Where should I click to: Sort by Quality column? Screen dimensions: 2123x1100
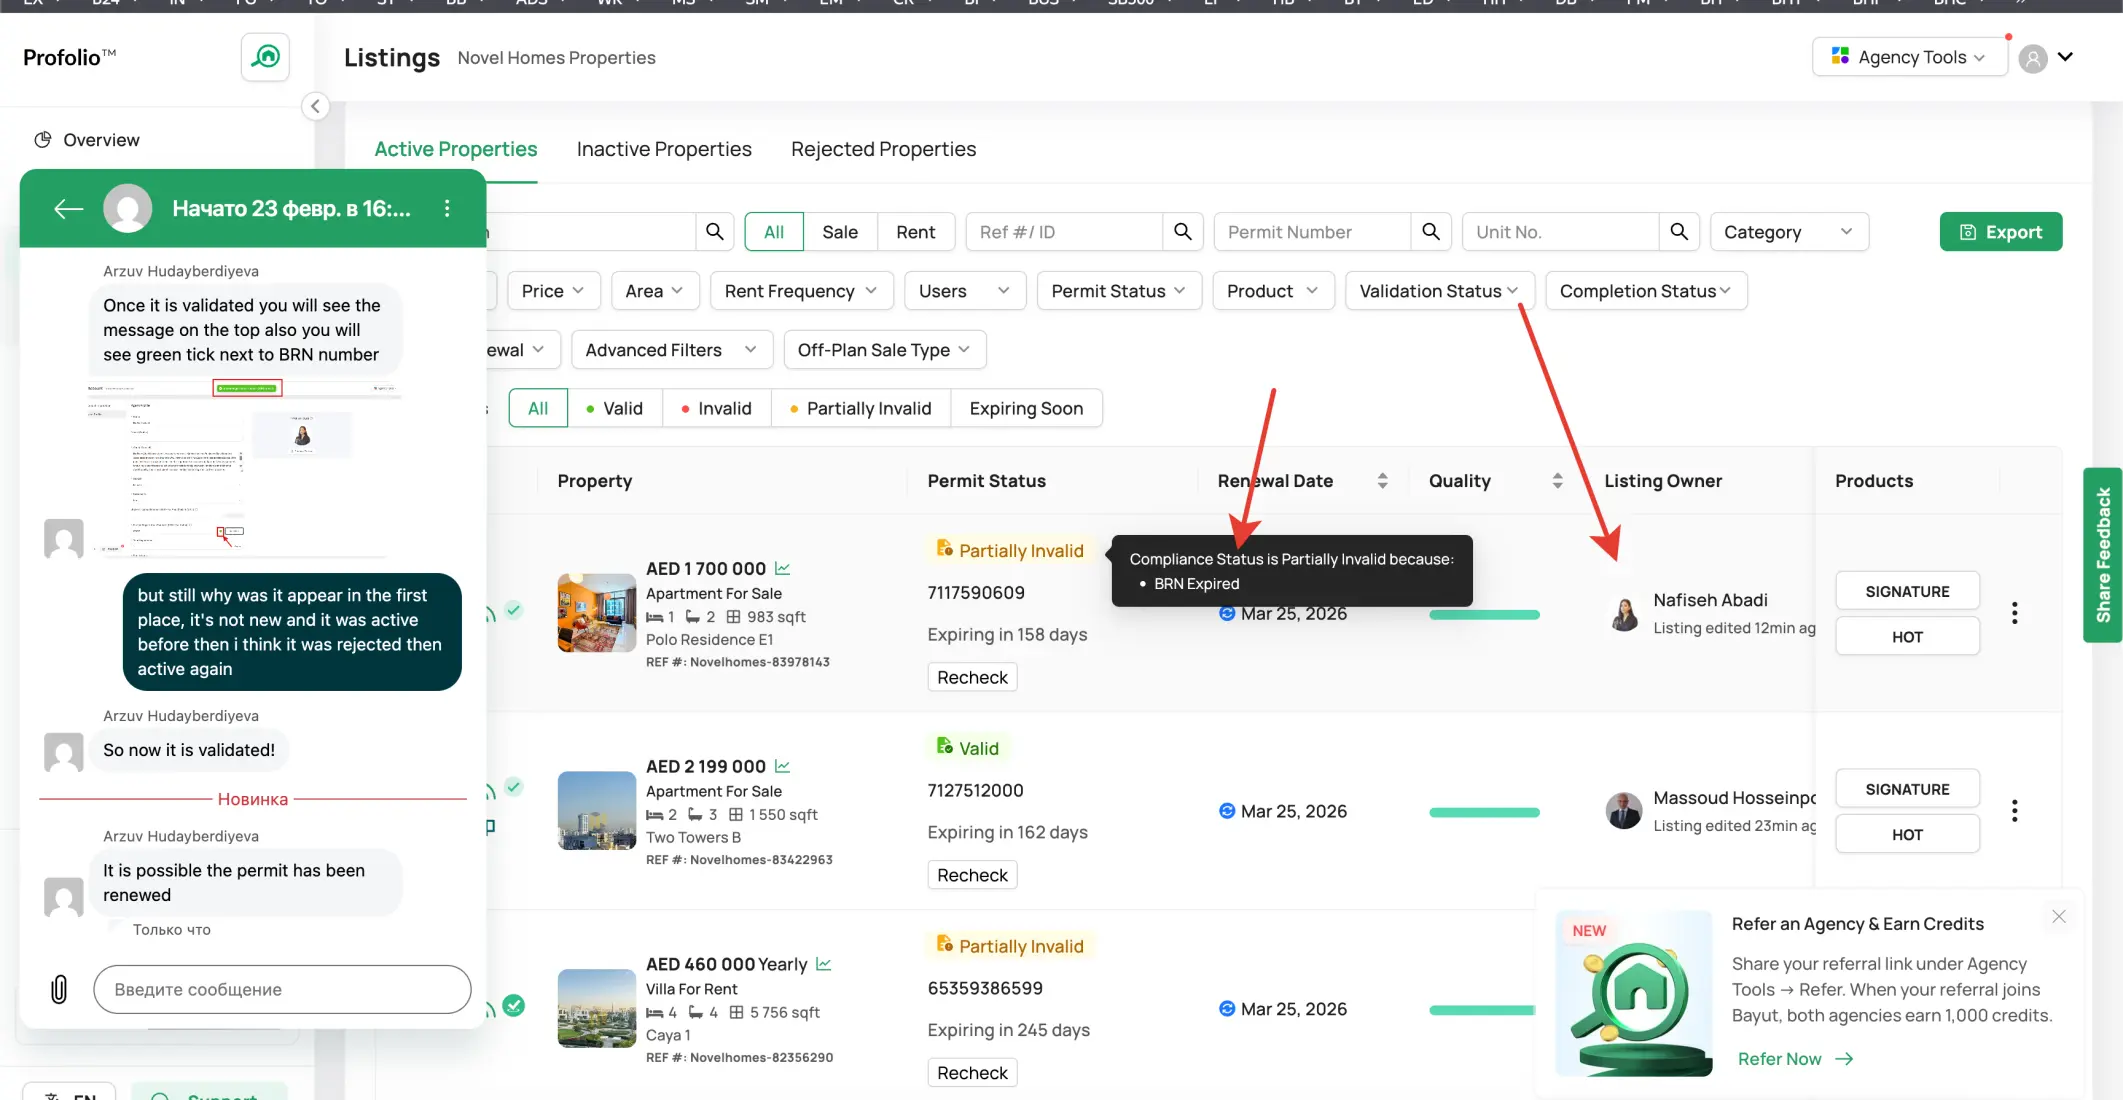1557,481
